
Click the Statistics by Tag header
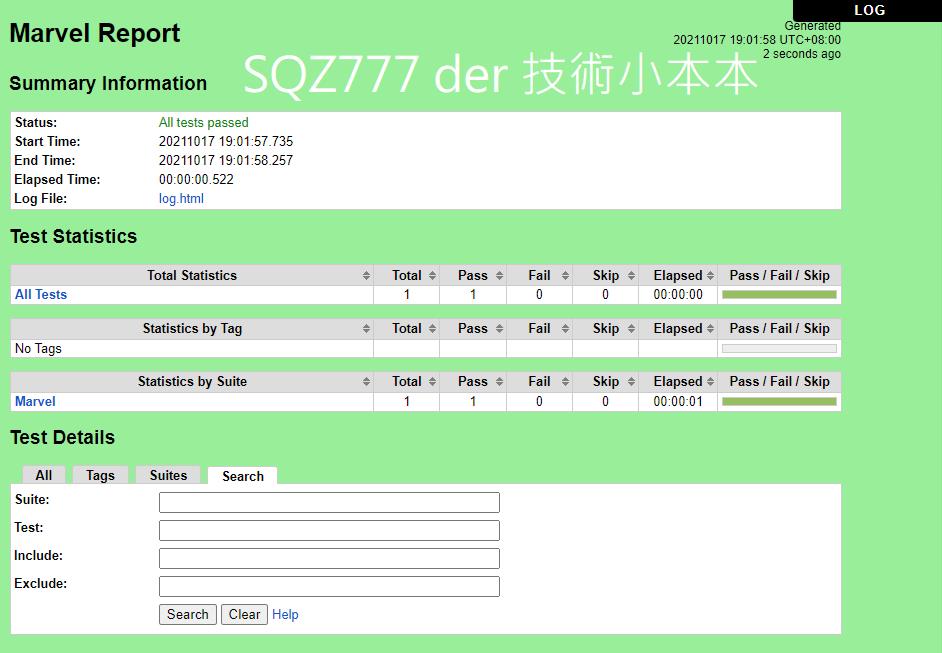pyautogui.click(x=192, y=329)
